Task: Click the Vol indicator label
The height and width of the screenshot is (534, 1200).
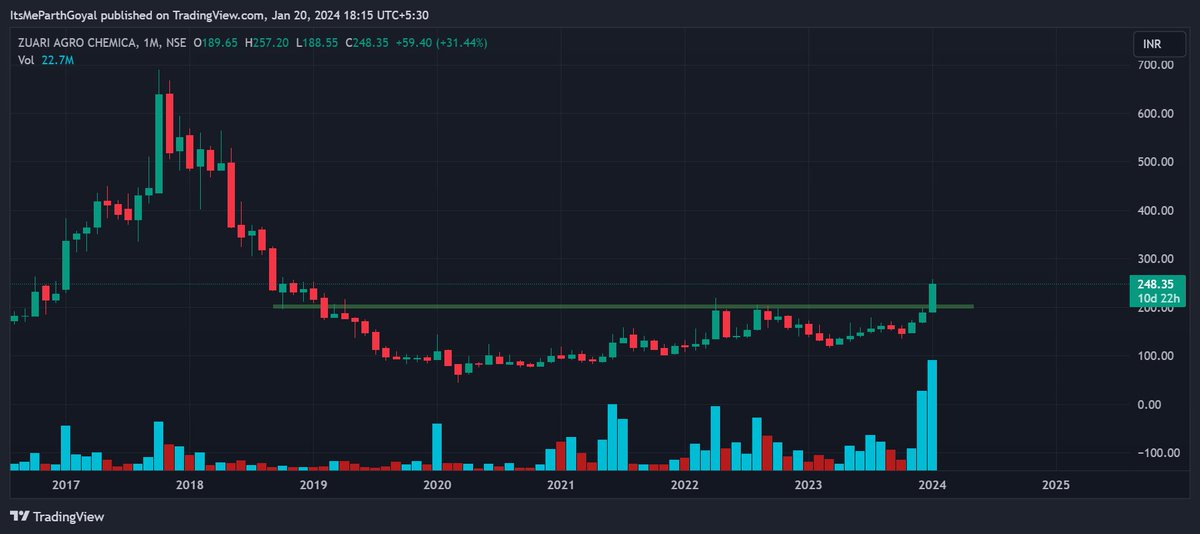Action: pyautogui.click(x=27, y=61)
